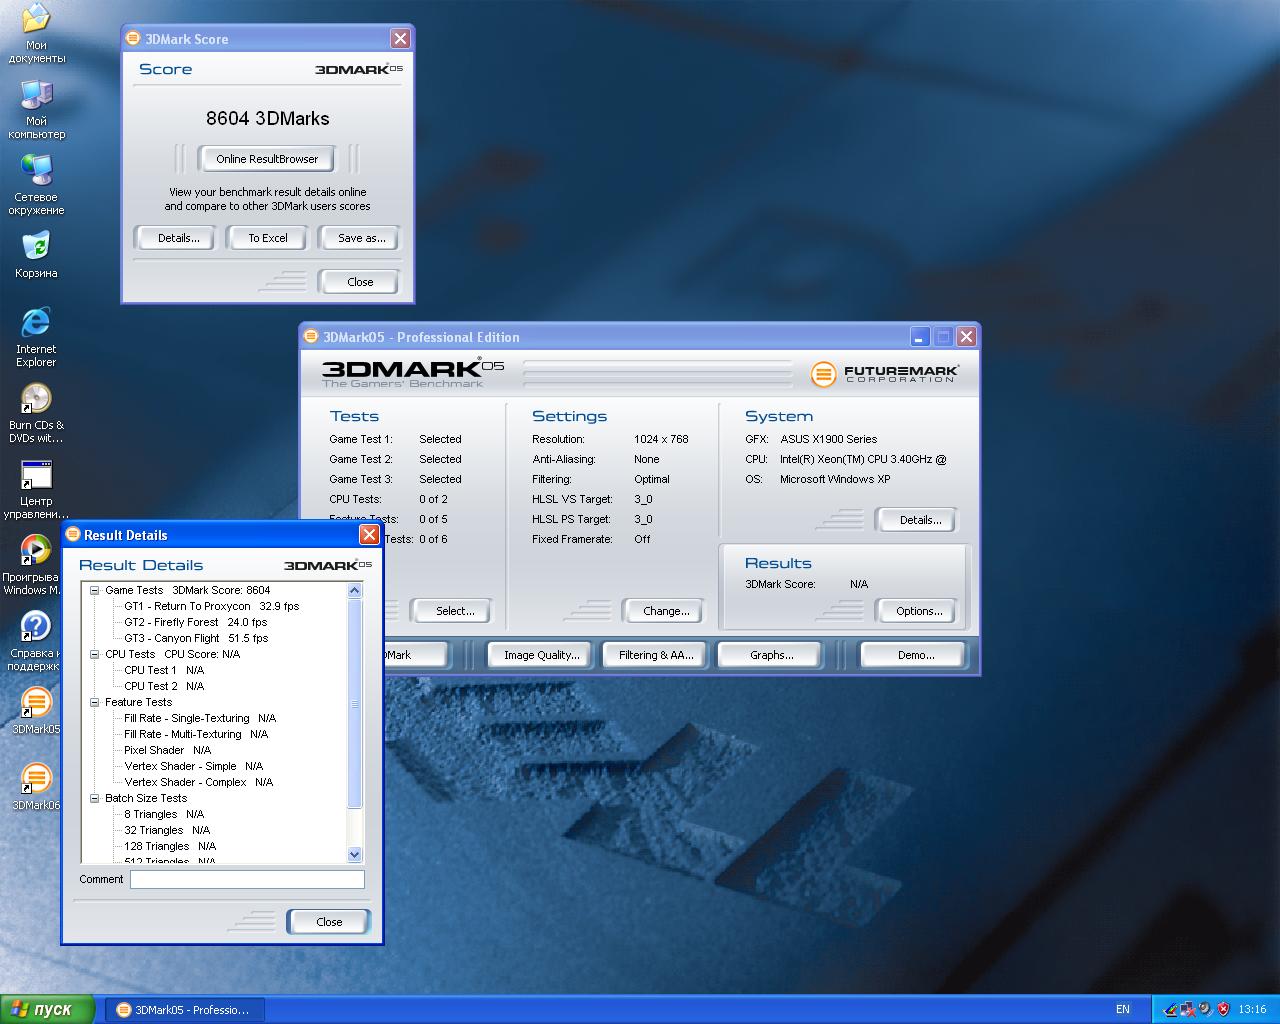Open the Мои документы desktop icon
1280x1024 pixels.
36,33
